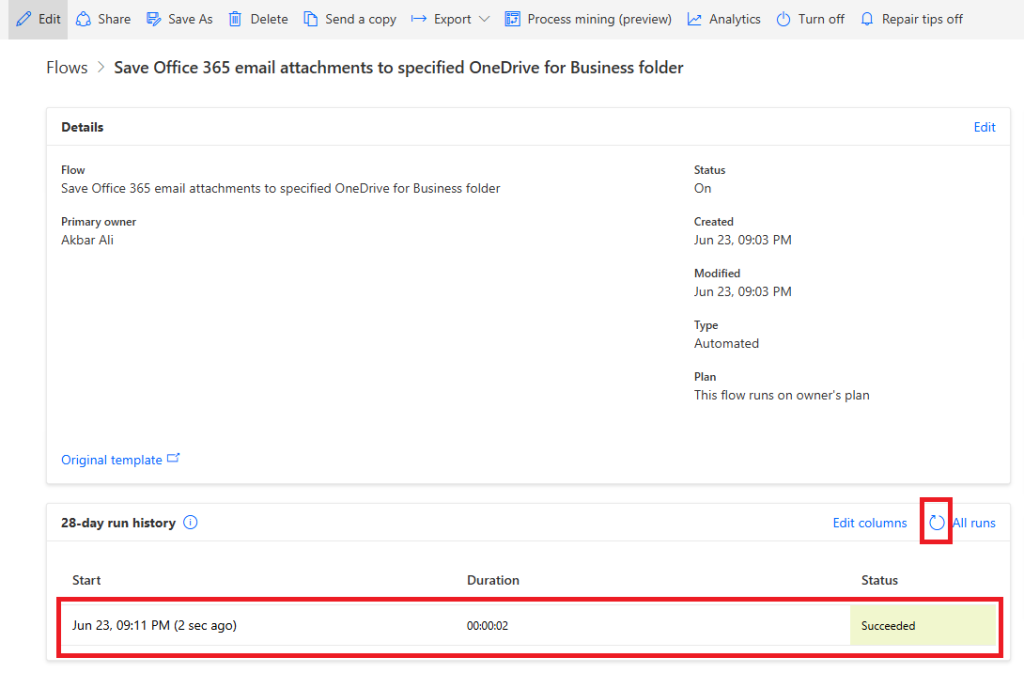Viewport: 1024px width, 689px height.
Task: Open info tooltip beside 28-day run history
Action: click(x=190, y=522)
